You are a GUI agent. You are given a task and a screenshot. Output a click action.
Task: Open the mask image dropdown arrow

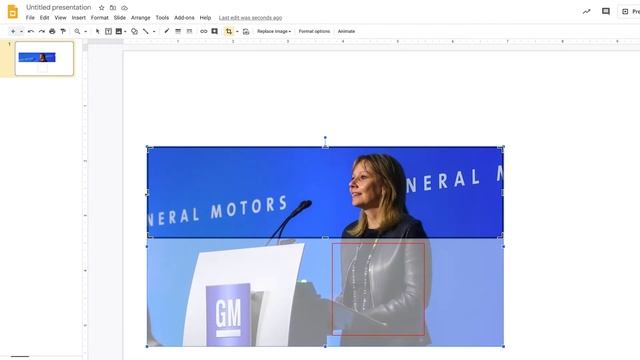click(237, 31)
